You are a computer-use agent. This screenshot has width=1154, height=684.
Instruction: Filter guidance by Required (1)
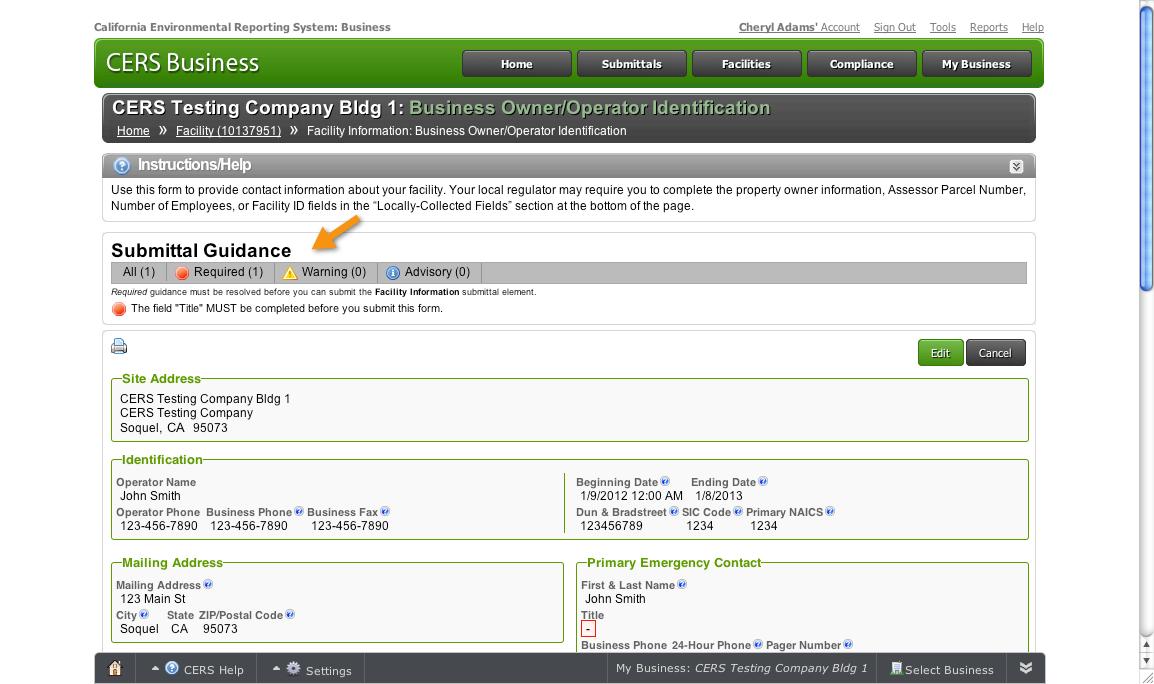220,272
